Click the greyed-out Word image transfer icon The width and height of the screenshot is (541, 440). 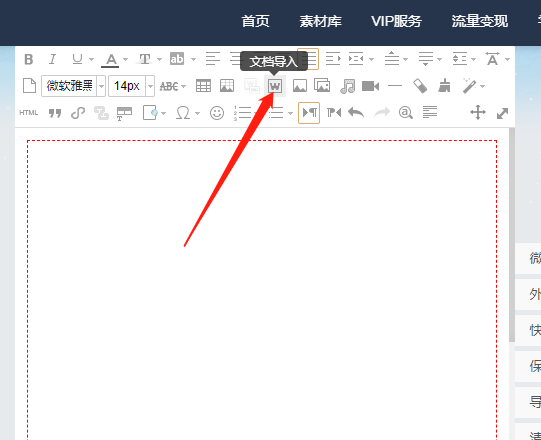[252, 86]
